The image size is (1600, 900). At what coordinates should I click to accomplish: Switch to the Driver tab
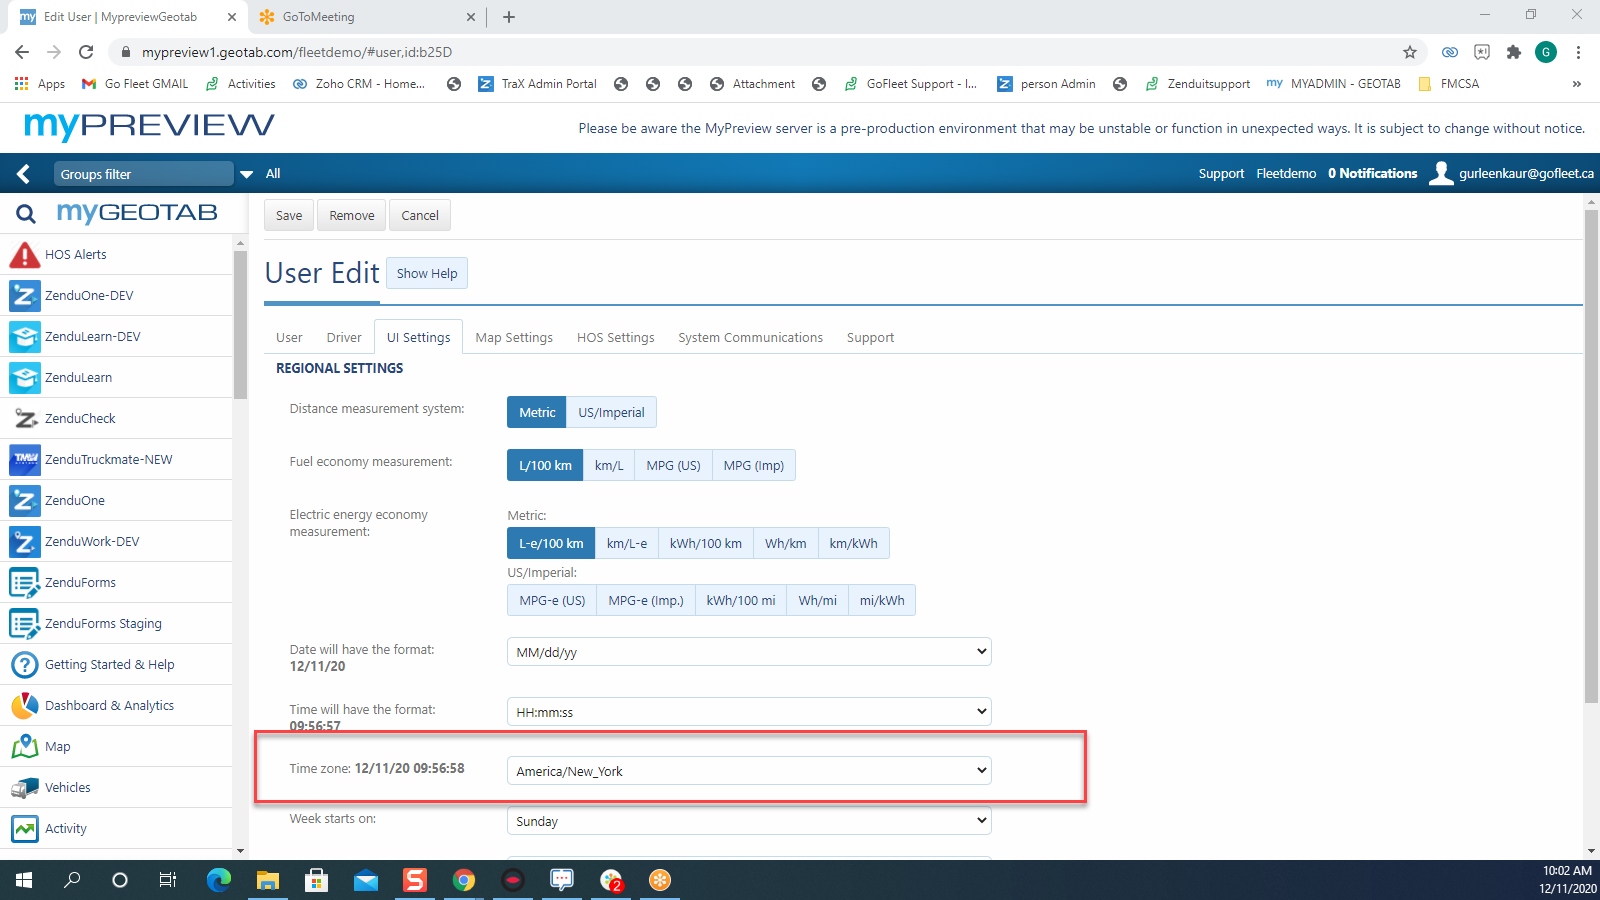click(344, 337)
